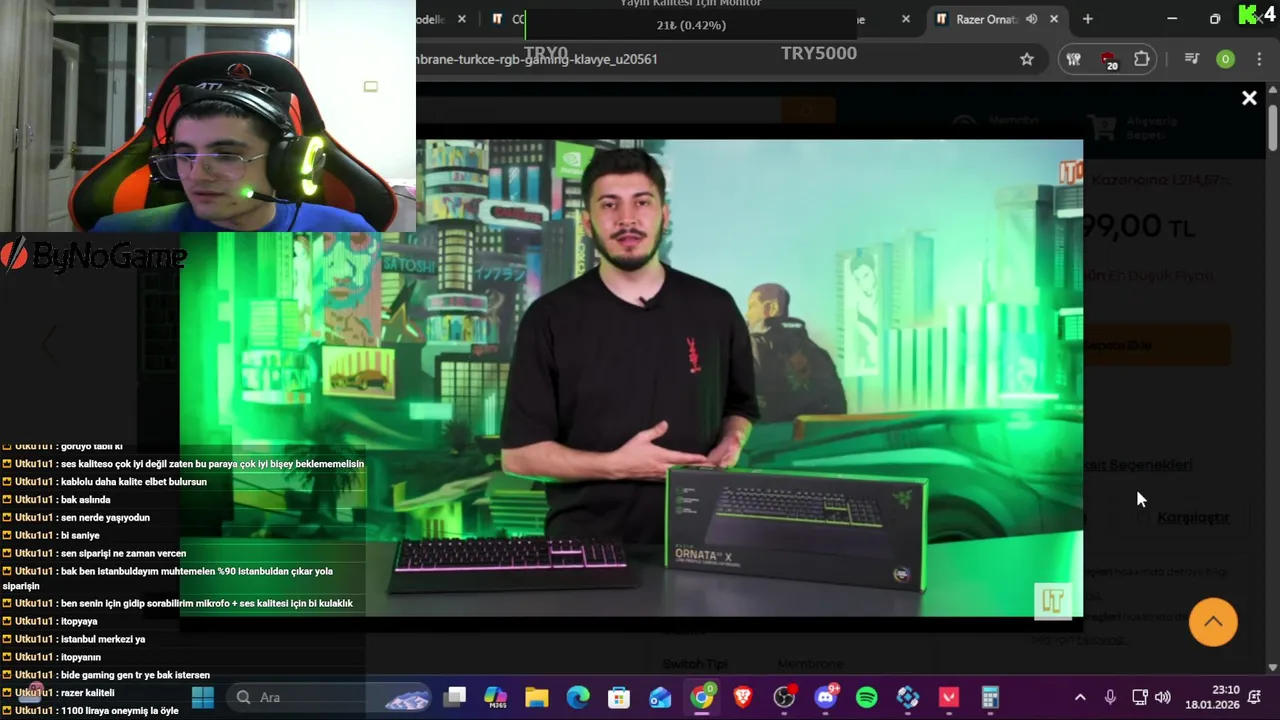Open File Explorer from taskbar
The width and height of the screenshot is (1280, 720).
tap(537, 697)
